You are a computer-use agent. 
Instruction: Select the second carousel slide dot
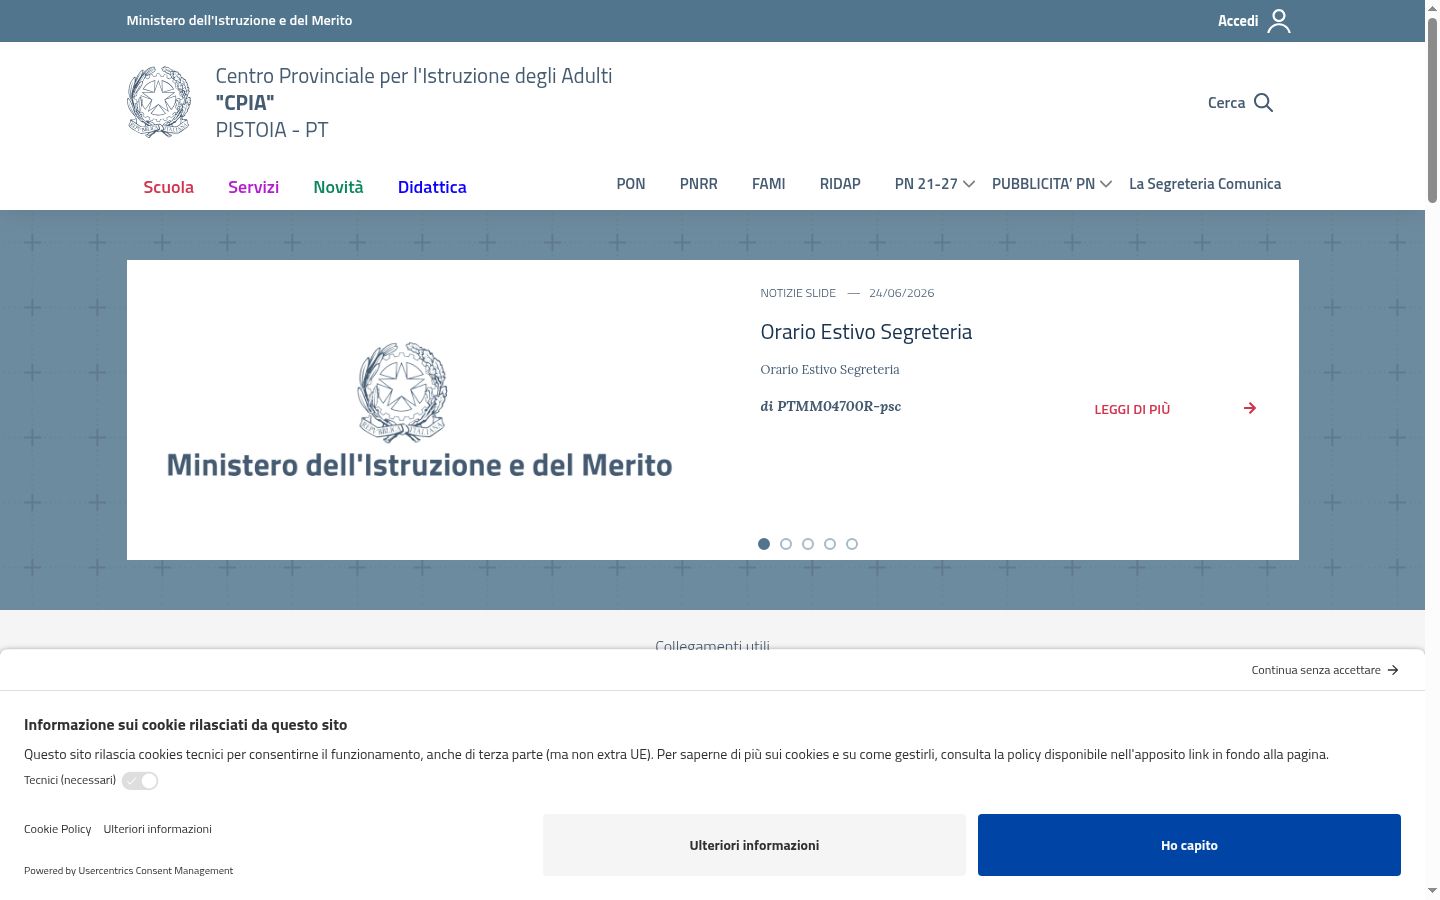pyautogui.click(x=786, y=544)
